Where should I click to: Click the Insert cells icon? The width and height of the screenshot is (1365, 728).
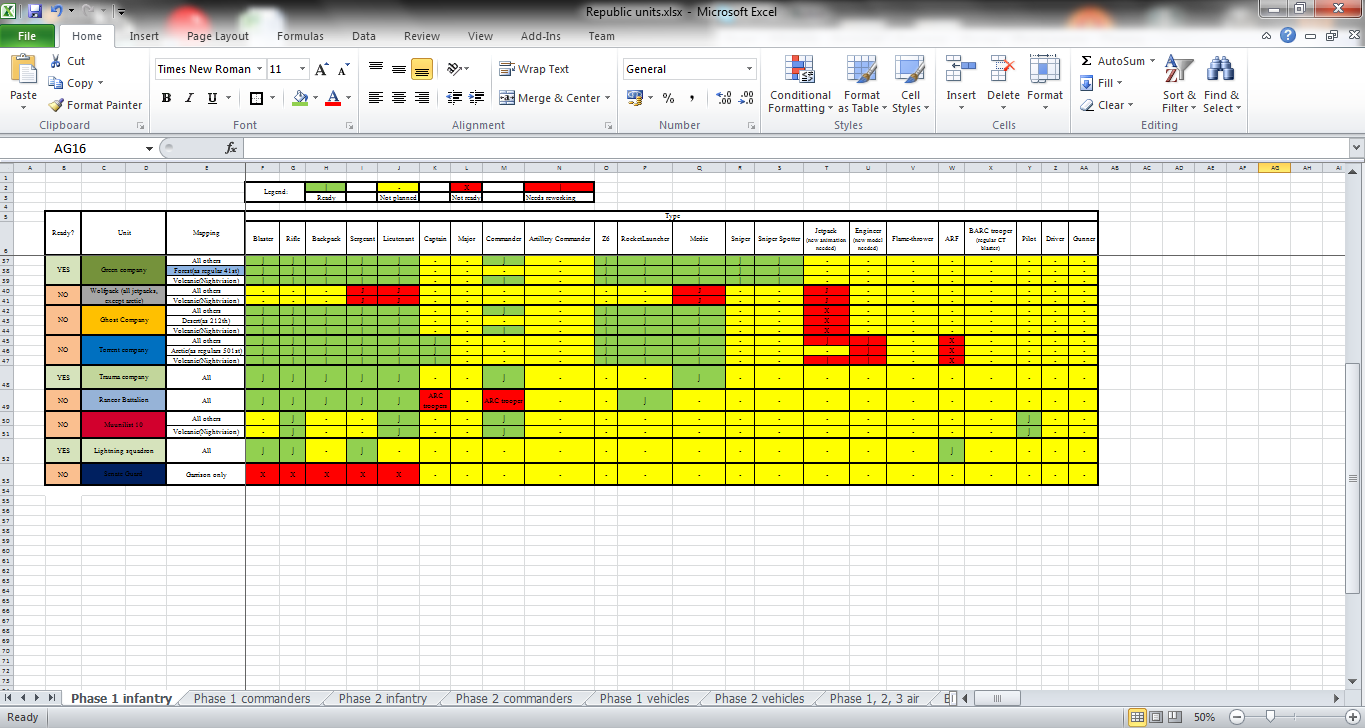tap(961, 69)
